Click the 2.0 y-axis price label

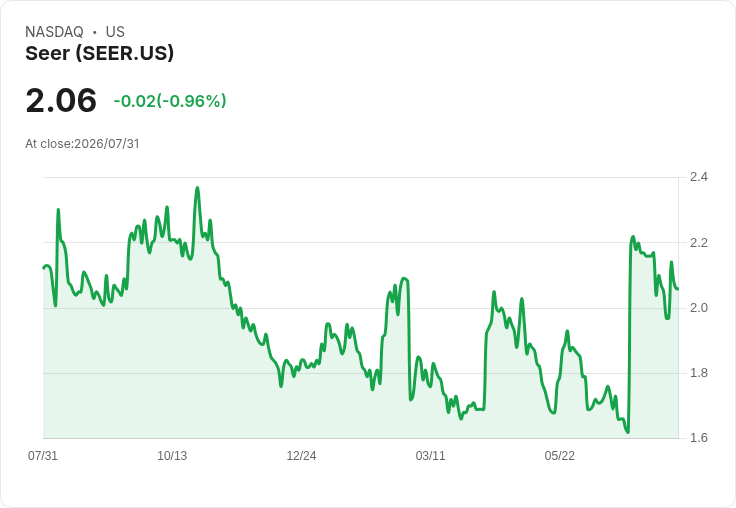click(x=698, y=308)
